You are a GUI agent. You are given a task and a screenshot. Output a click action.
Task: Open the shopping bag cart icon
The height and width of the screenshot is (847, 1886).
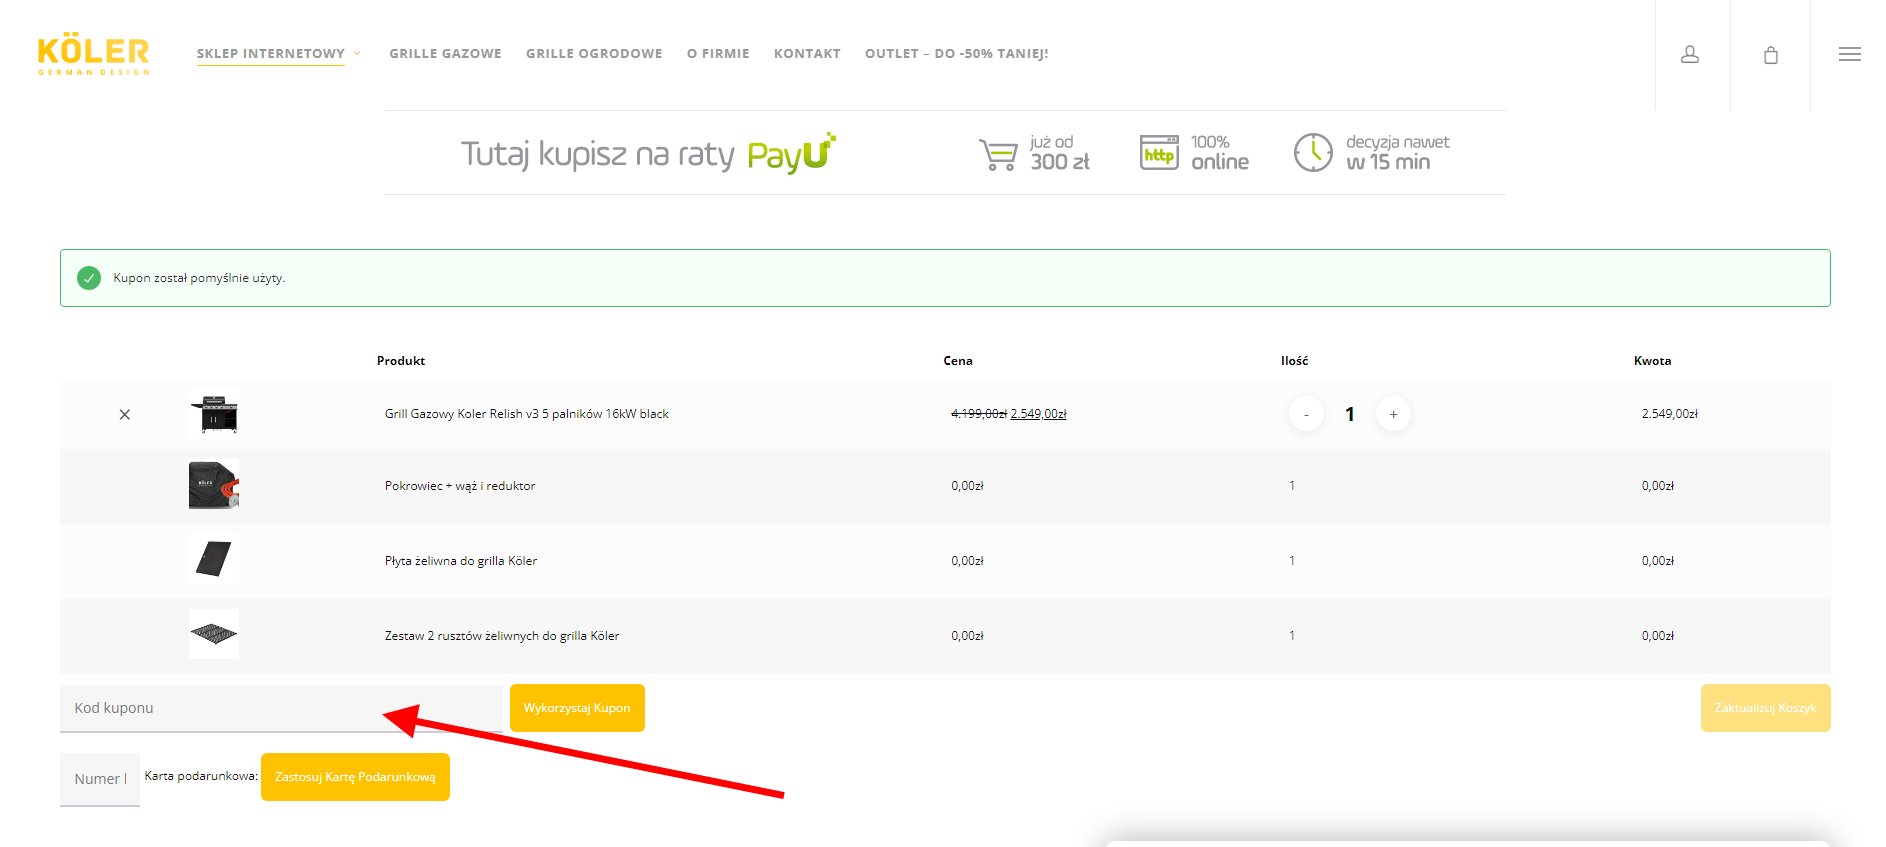pyautogui.click(x=1771, y=55)
